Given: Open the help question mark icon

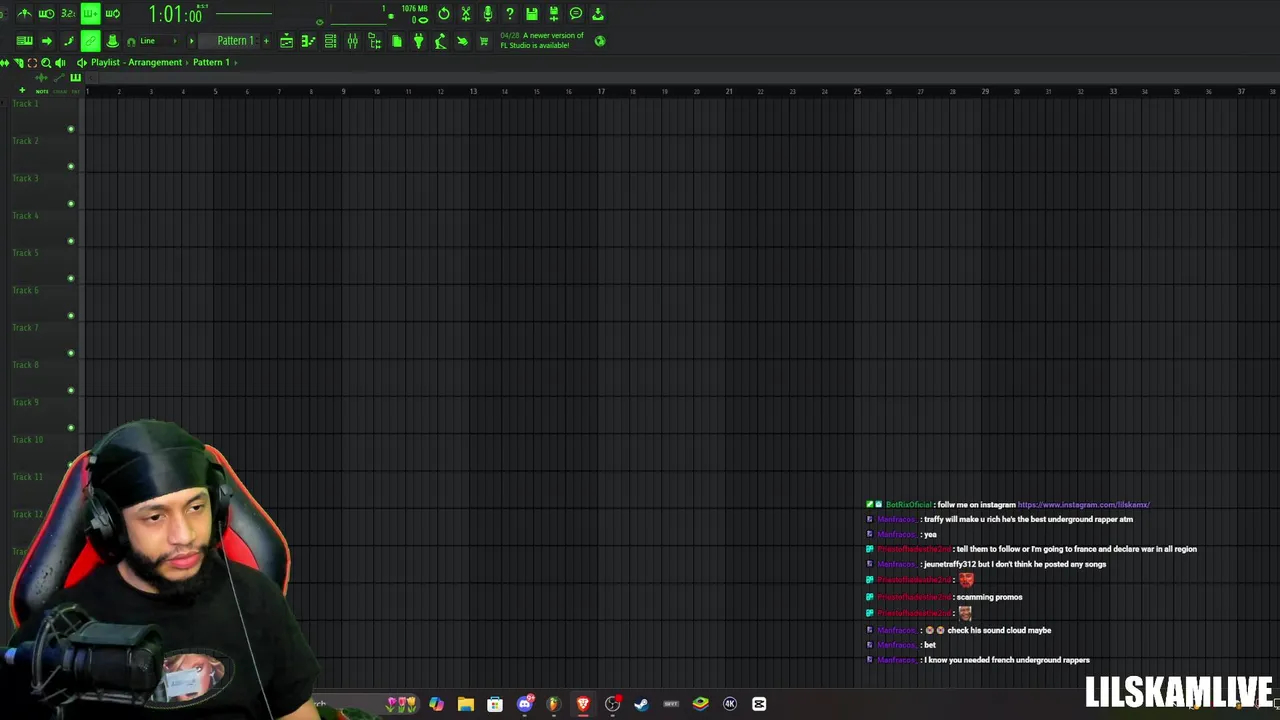Looking at the screenshot, I should pyautogui.click(x=510, y=14).
